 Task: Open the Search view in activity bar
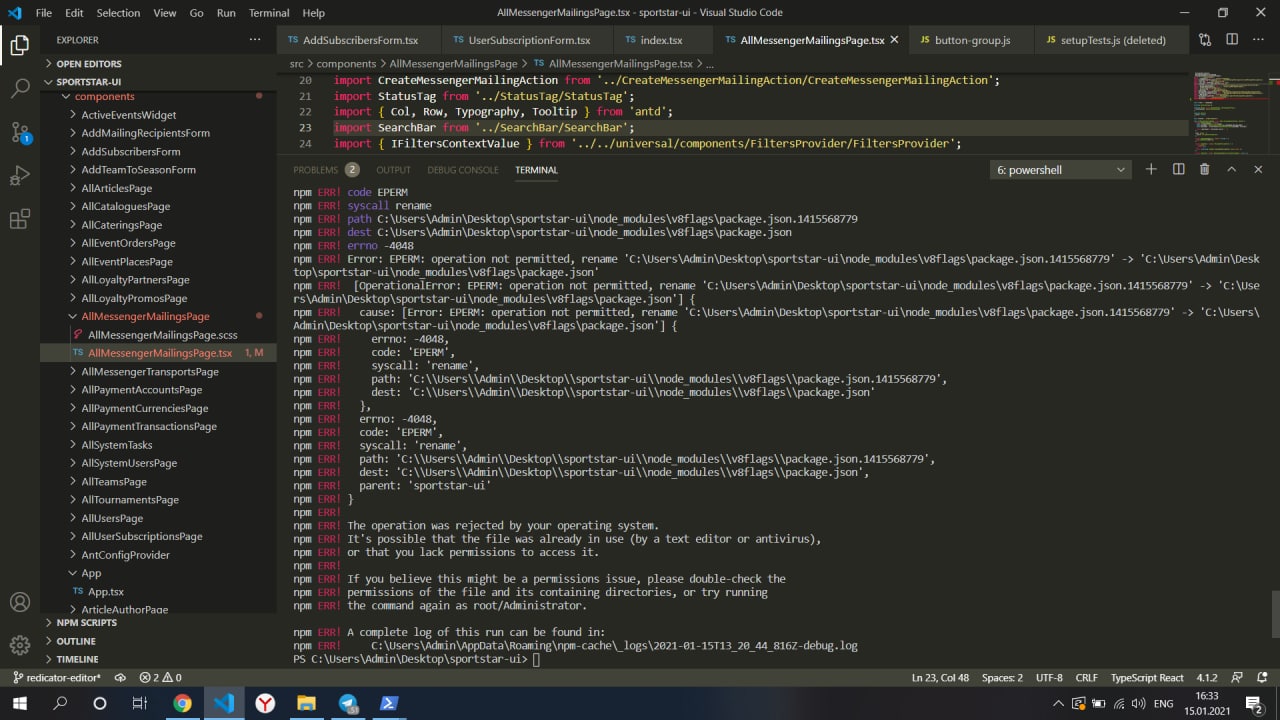[19, 88]
